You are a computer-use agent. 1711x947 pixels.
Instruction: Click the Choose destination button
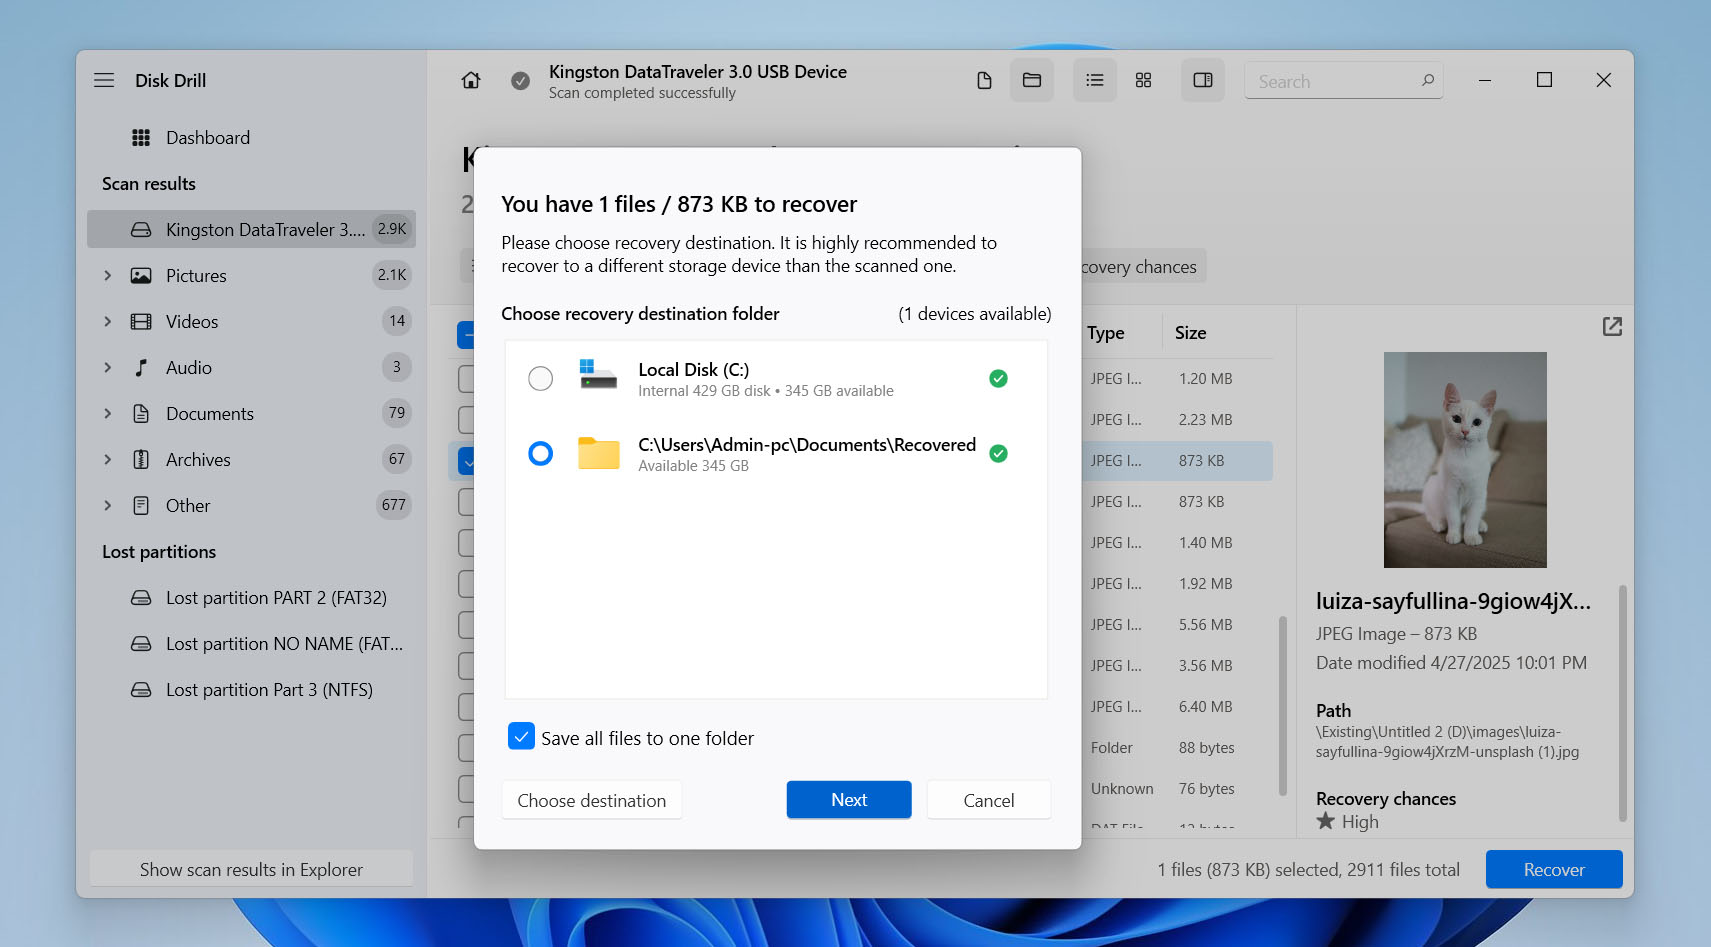(592, 800)
